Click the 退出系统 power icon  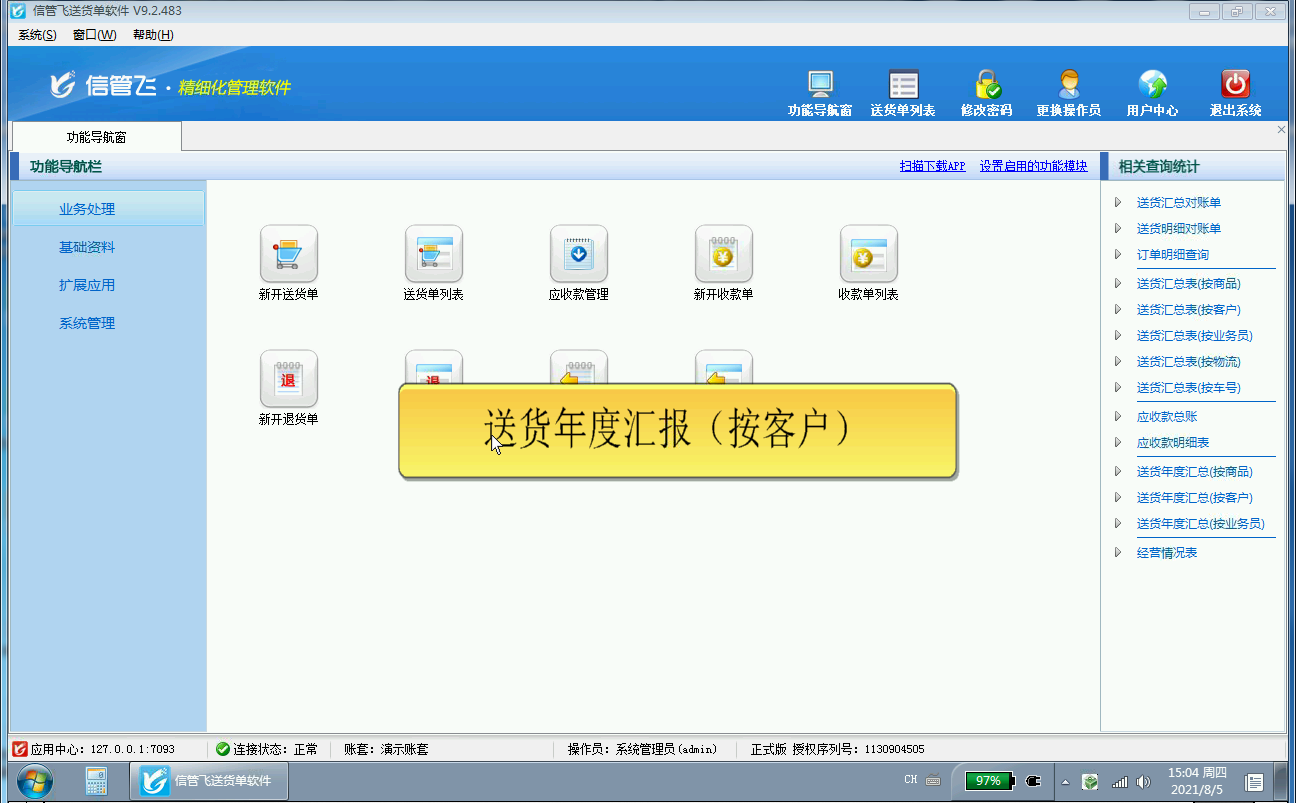point(1235,86)
